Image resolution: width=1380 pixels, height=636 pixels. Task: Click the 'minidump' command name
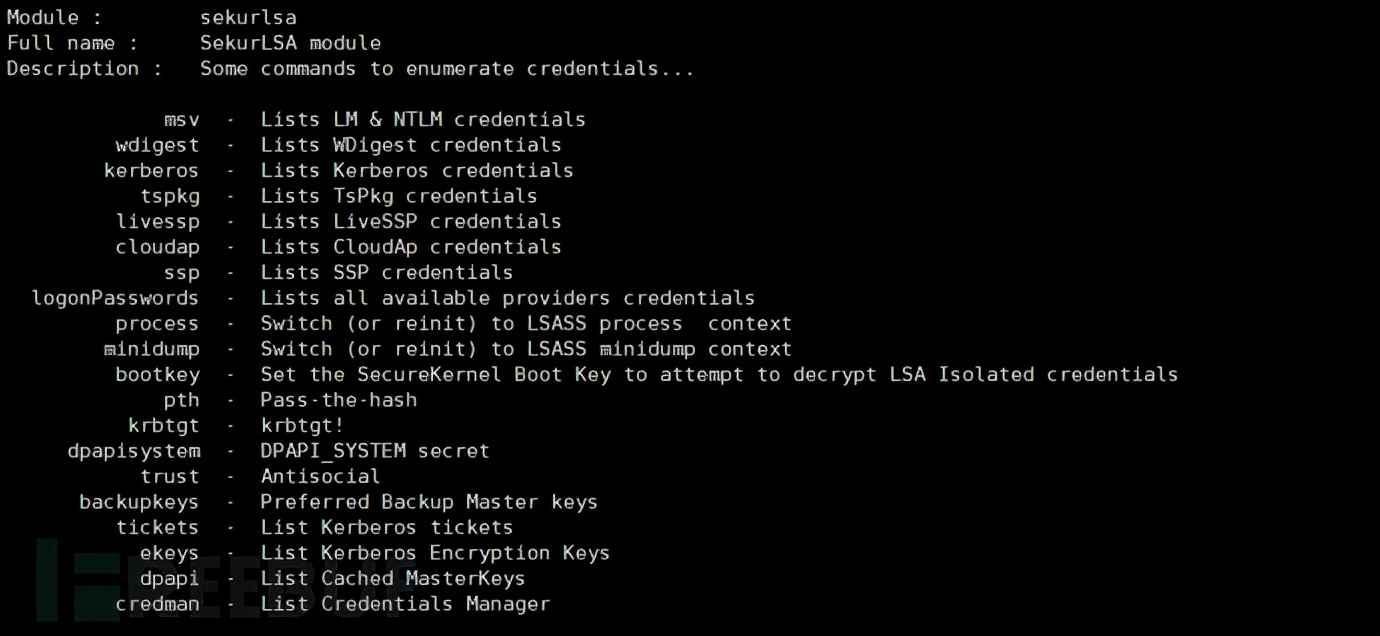pos(151,349)
